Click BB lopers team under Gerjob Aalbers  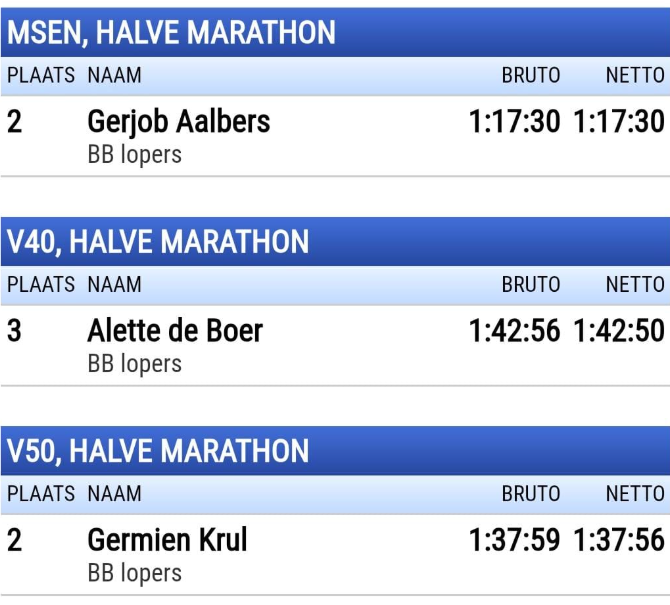[x=135, y=155]
